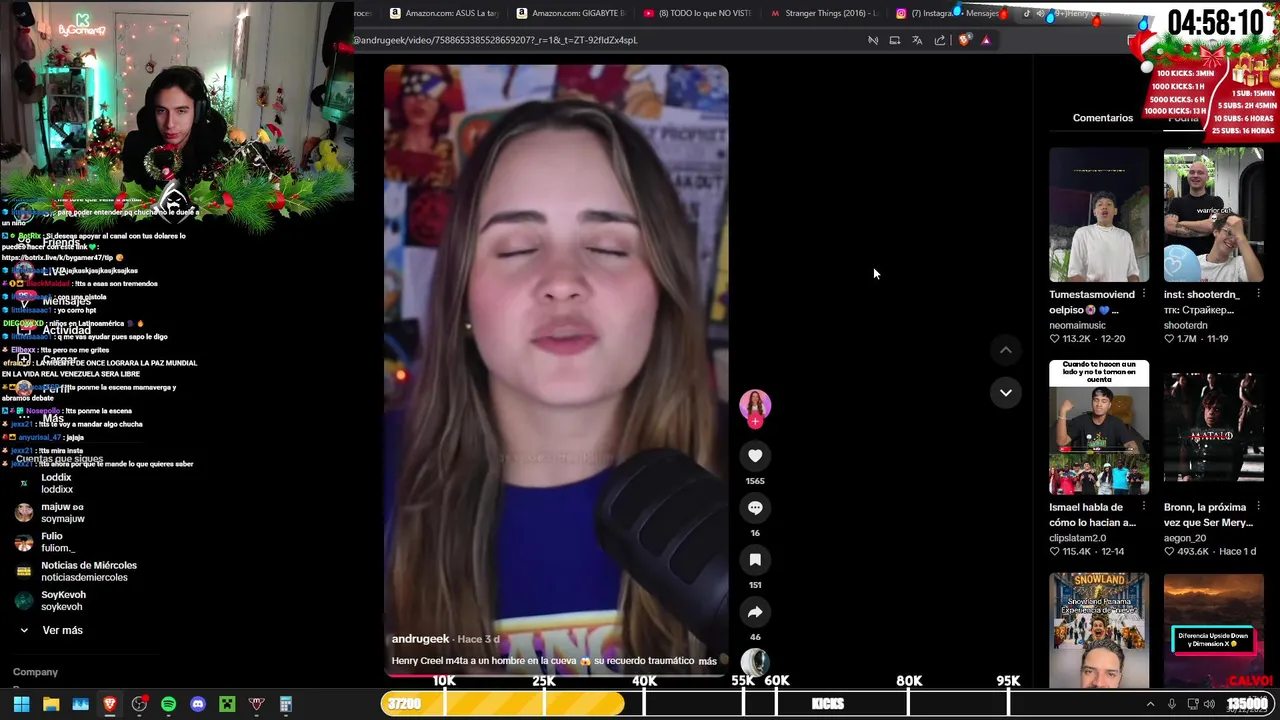Open Minecraft from the taskbar
Image resolution: width=1280 pixels, height=720 pixels.
[x=227, y=704]
